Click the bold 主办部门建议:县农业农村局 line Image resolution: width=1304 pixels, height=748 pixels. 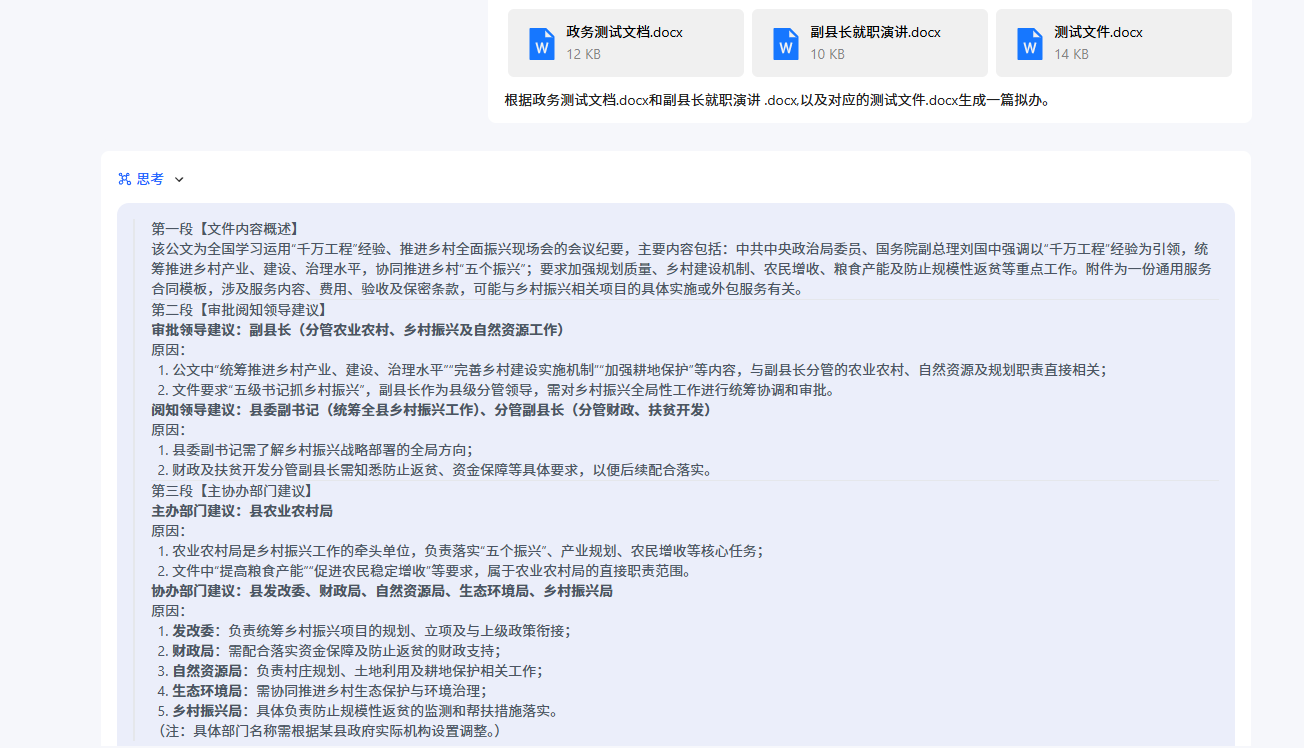(242, 511)
